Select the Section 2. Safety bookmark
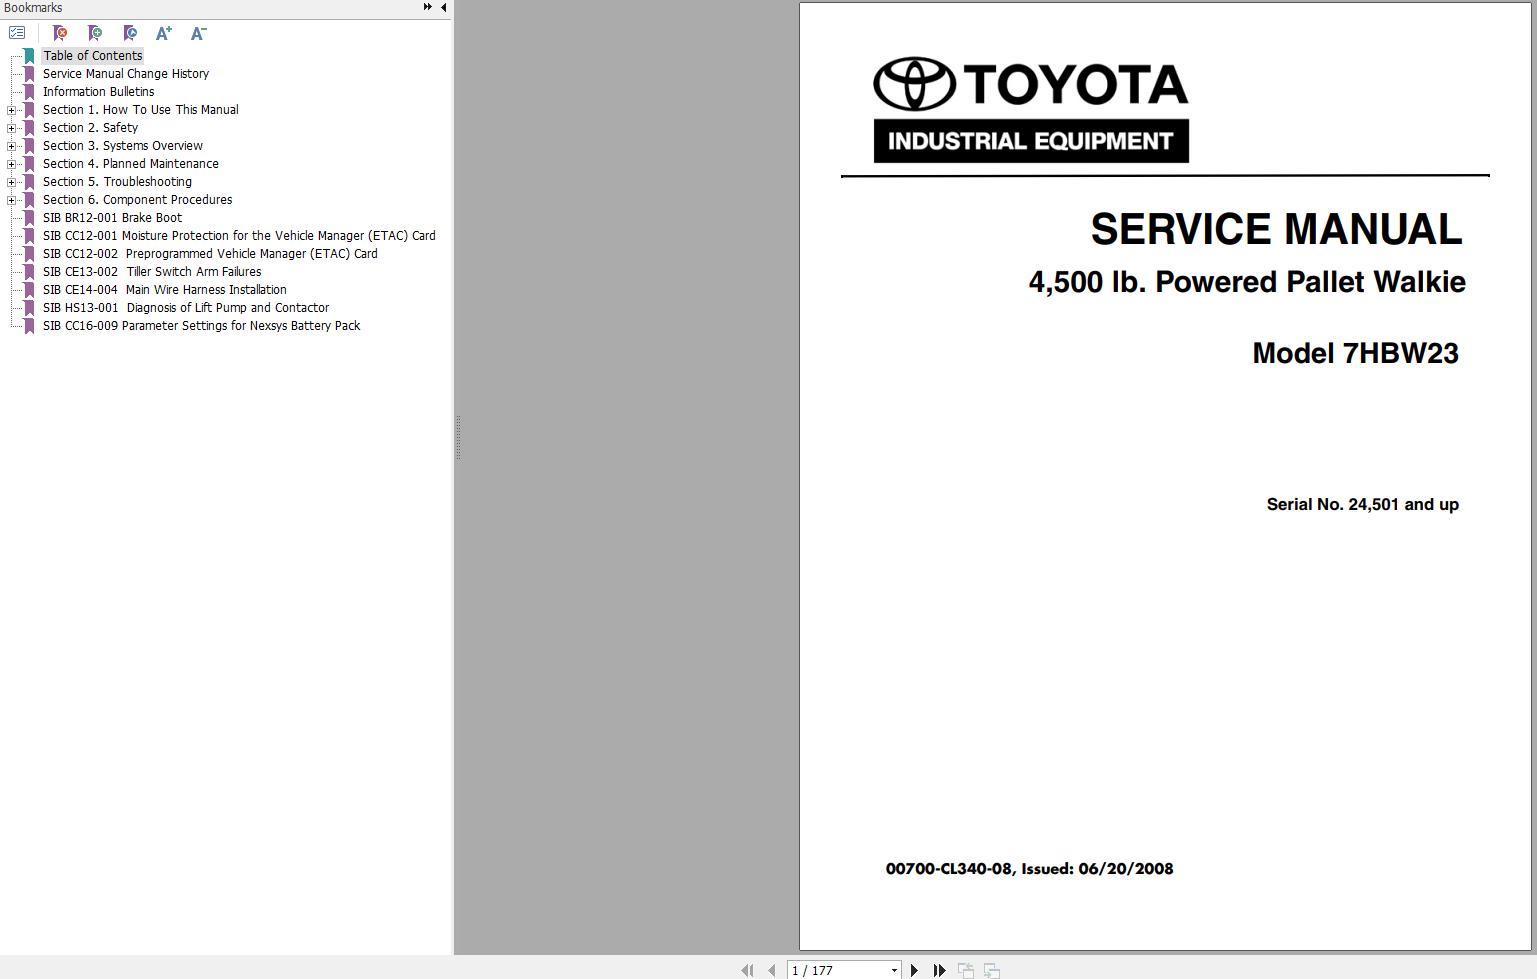1537x979 pixels. (x=90, y=128)
